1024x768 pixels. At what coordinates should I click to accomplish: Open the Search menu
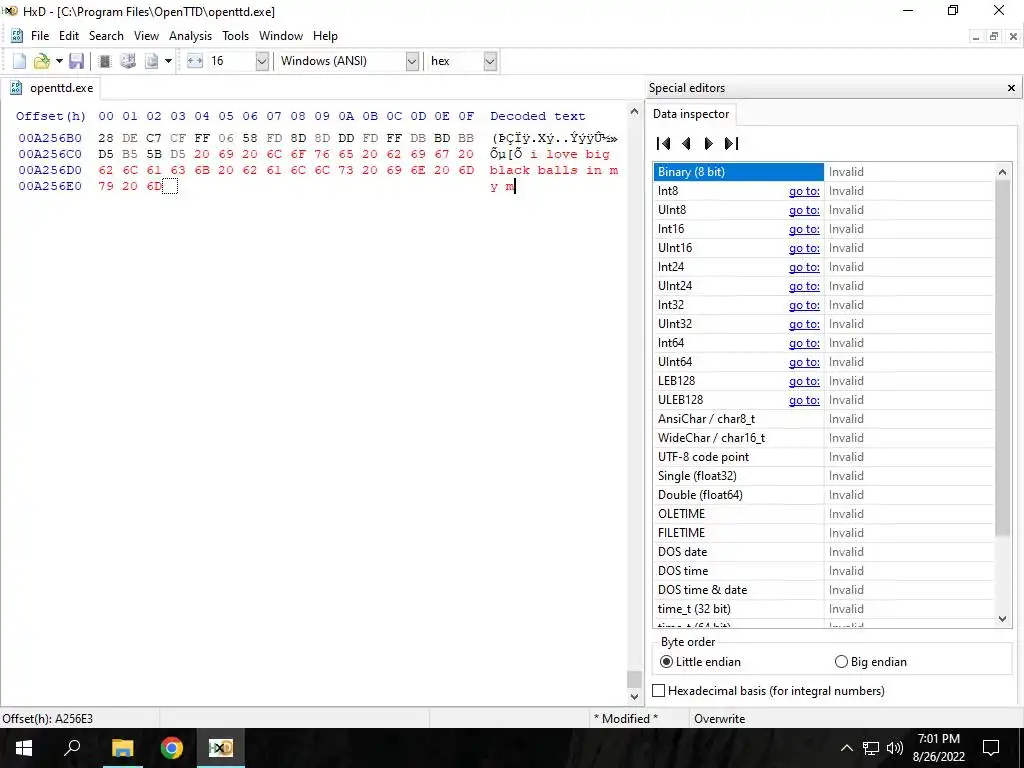pyautogui.click(x=106, y=36)
